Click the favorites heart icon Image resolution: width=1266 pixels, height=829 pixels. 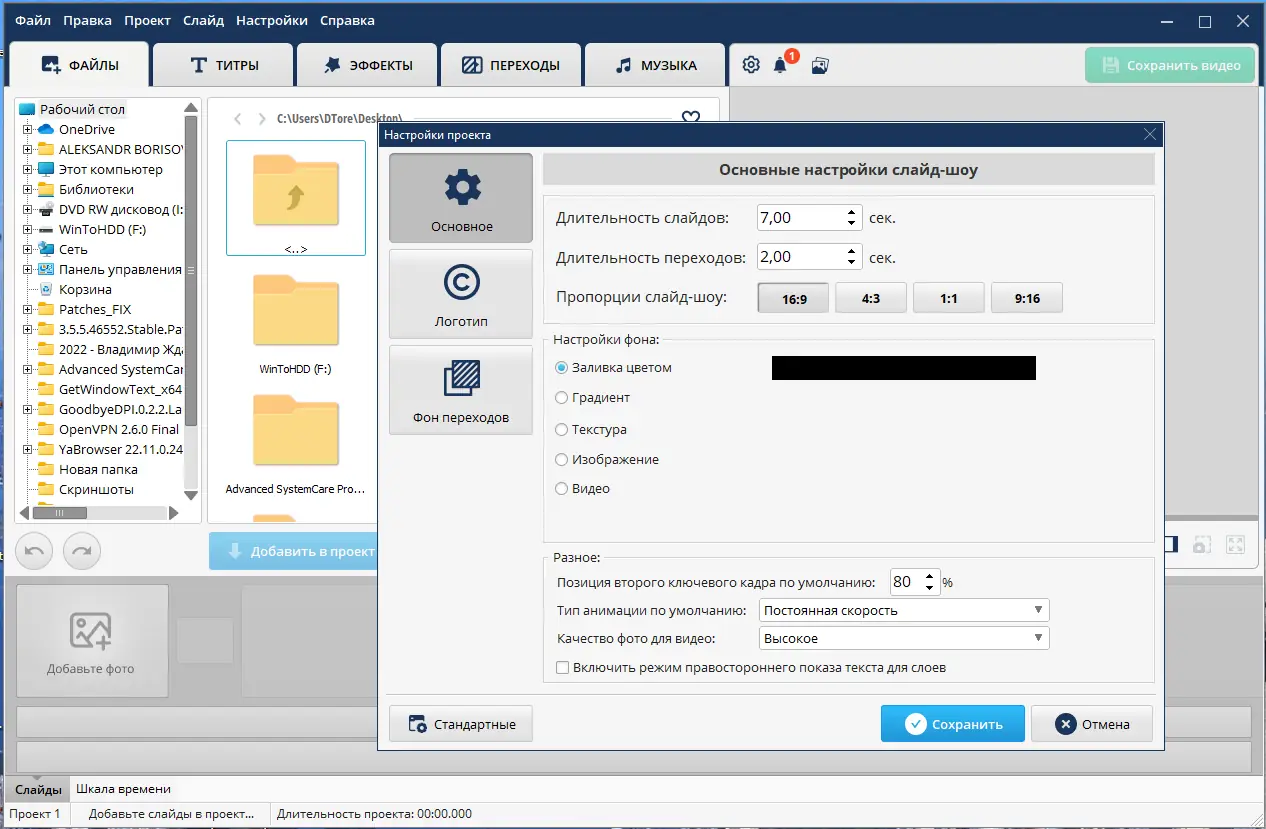690,118
